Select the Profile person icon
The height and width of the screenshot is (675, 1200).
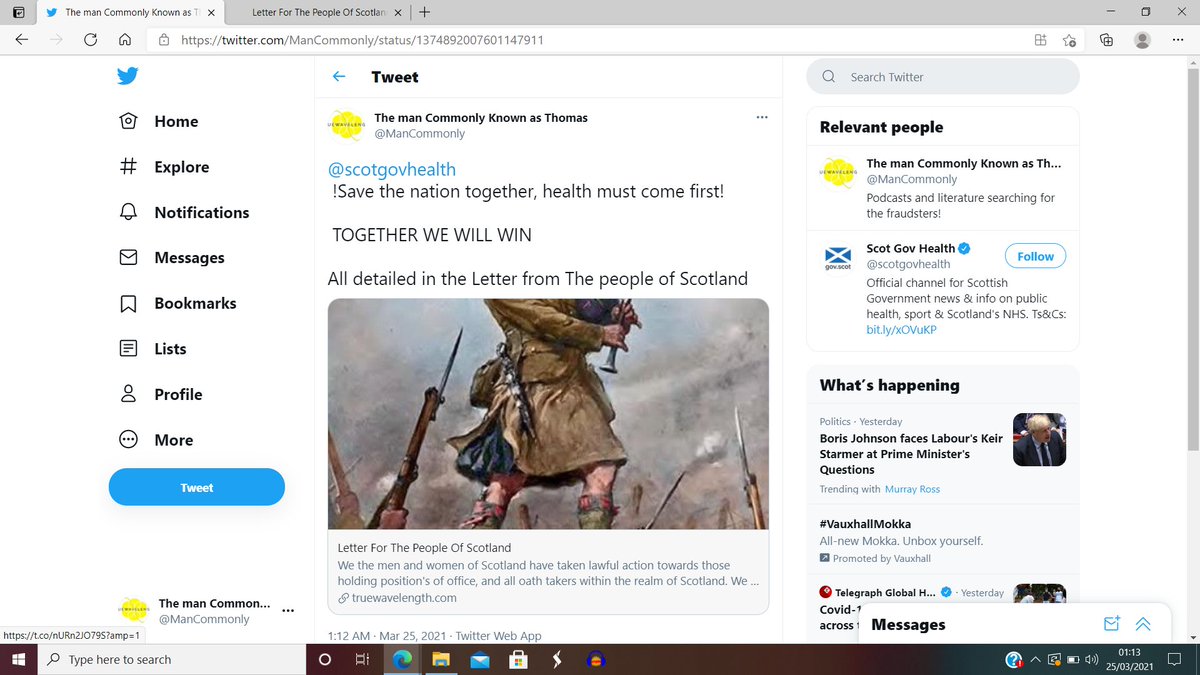(x=128, y=393)
